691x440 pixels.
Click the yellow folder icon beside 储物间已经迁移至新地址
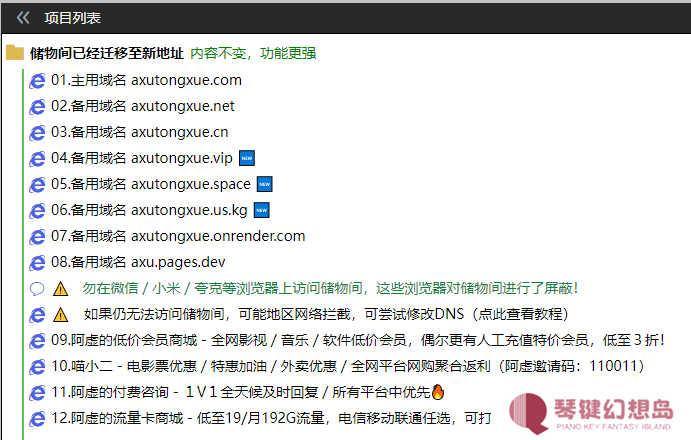coord(15,53)
